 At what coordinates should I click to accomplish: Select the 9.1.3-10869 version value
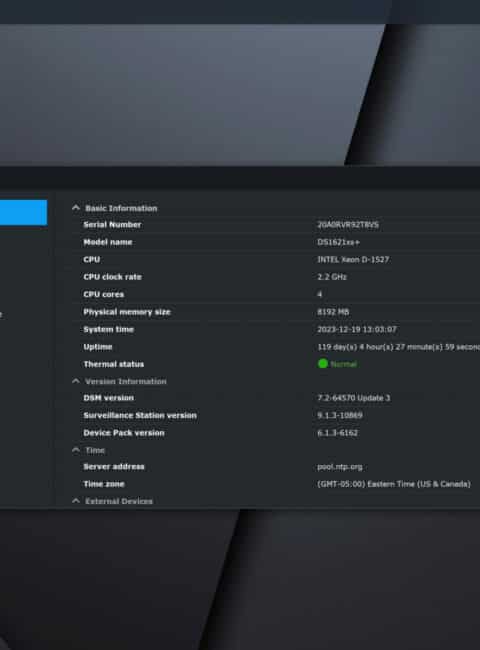pos(340,415)
